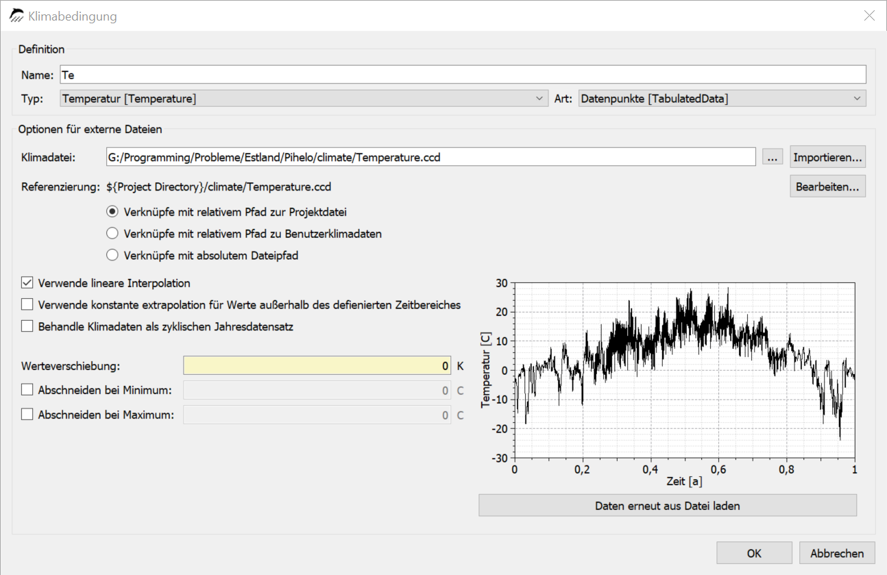This screenshot has height=575, width=887.
Task: Click the 'Definition' group title
Action: (x=41, y=49)
